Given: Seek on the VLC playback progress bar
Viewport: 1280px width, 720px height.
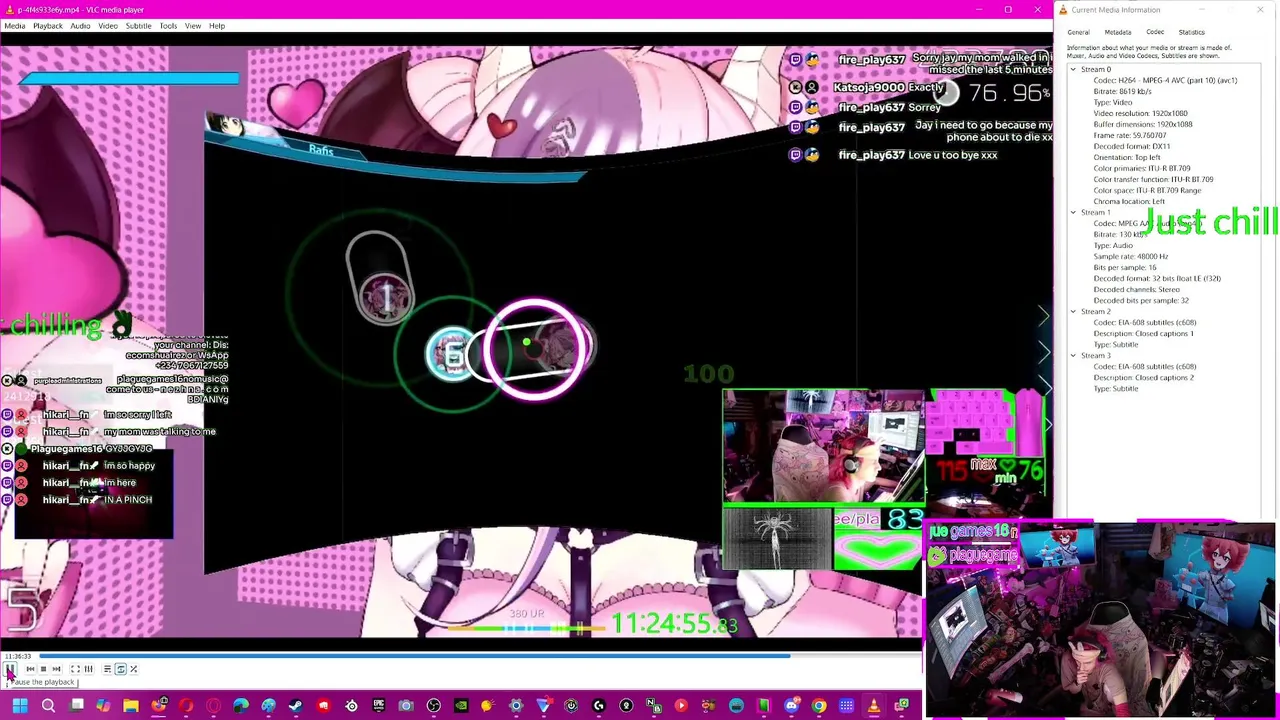Looking at the screenshot, I should pos(480,656).
